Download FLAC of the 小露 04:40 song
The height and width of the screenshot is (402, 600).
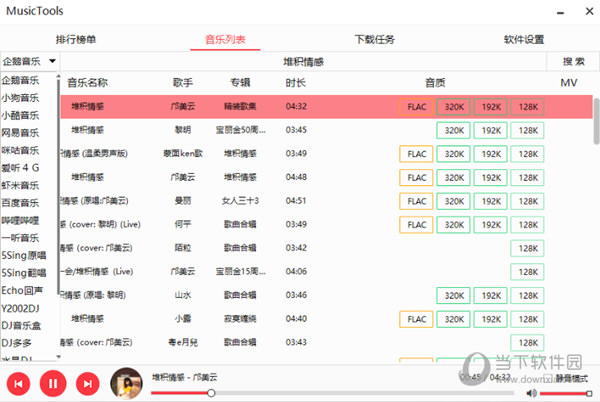[416, 319]
